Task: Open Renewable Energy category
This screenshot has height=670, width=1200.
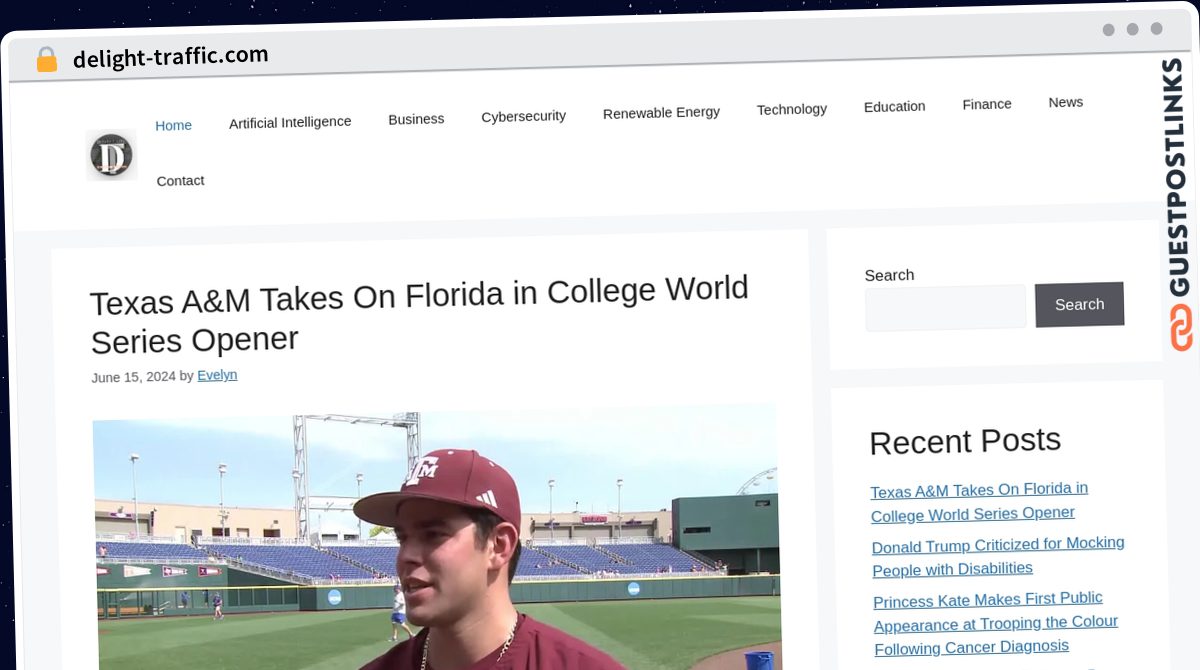Action: coord(661,112)
